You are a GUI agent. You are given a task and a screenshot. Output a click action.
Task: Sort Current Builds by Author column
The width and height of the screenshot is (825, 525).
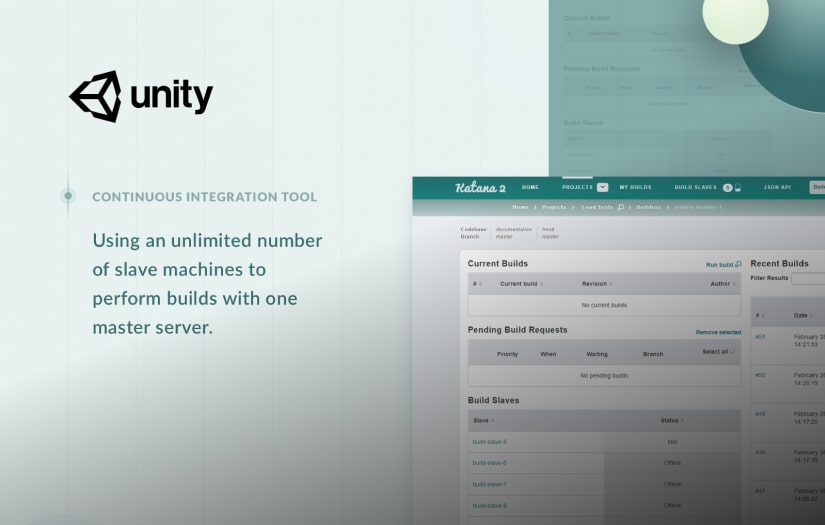click(722, 284)
